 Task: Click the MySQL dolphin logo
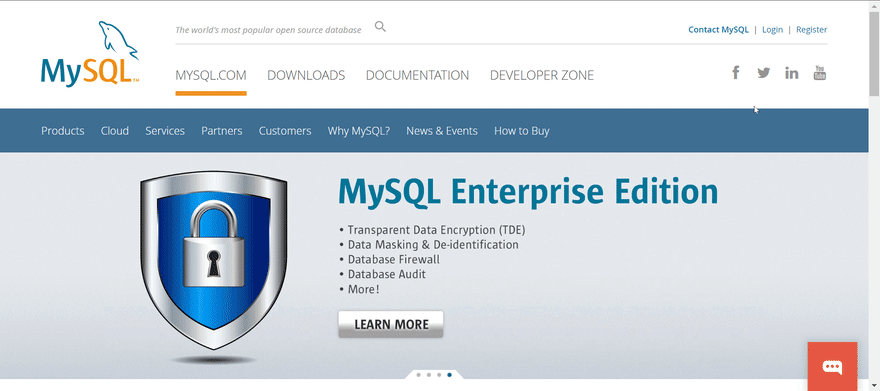[90, 54]
